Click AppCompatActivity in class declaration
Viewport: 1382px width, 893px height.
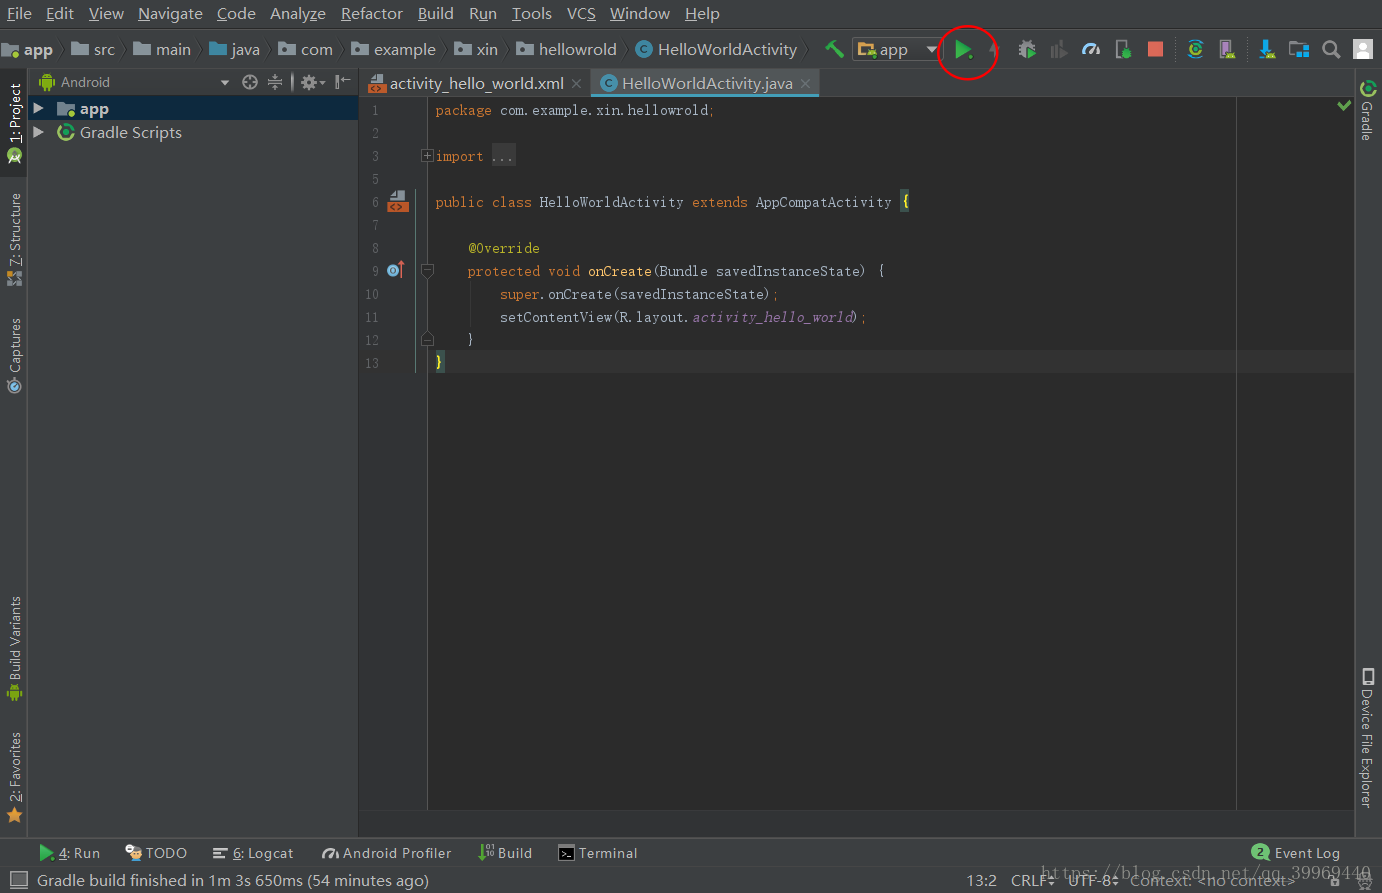coord(823,202)
